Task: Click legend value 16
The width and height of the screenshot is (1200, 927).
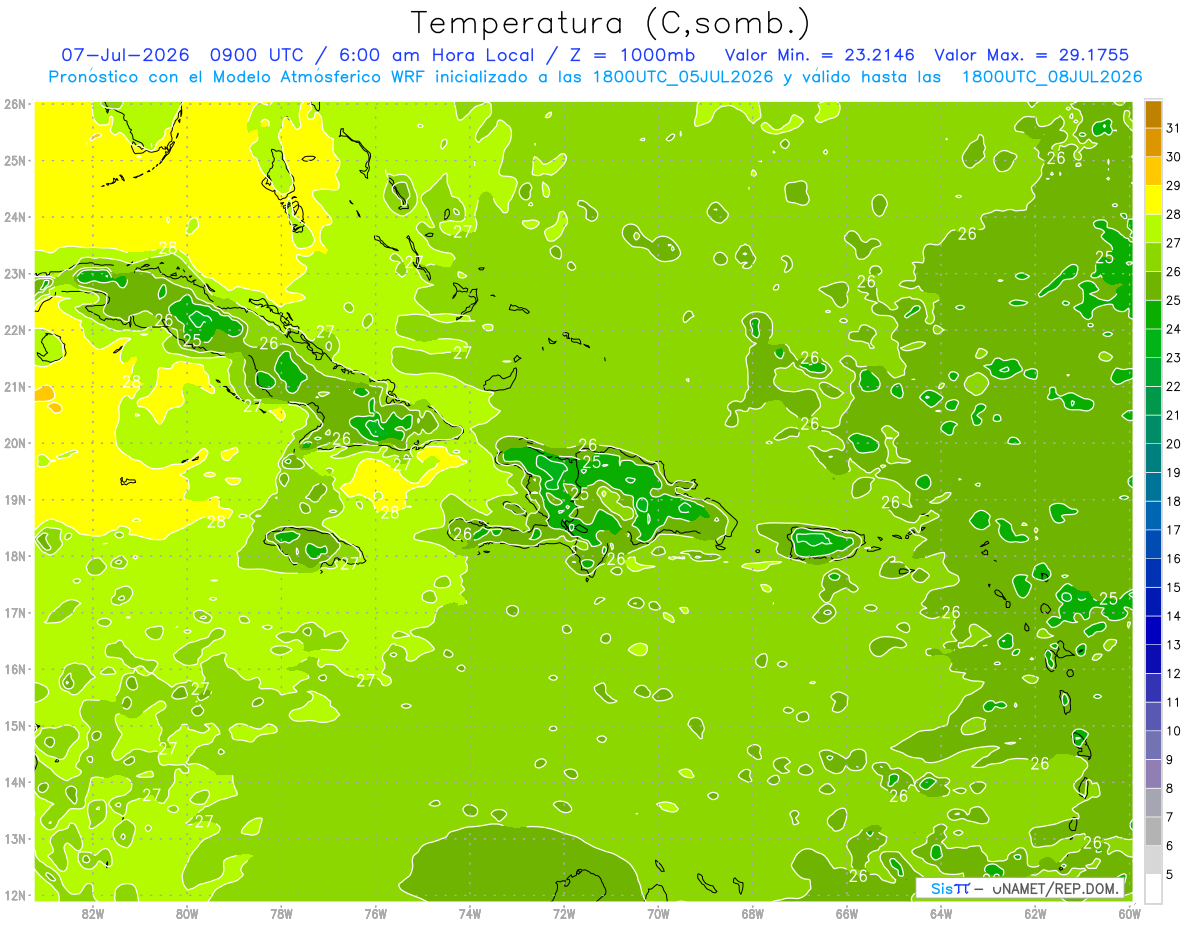Action: pos(1174,559)
